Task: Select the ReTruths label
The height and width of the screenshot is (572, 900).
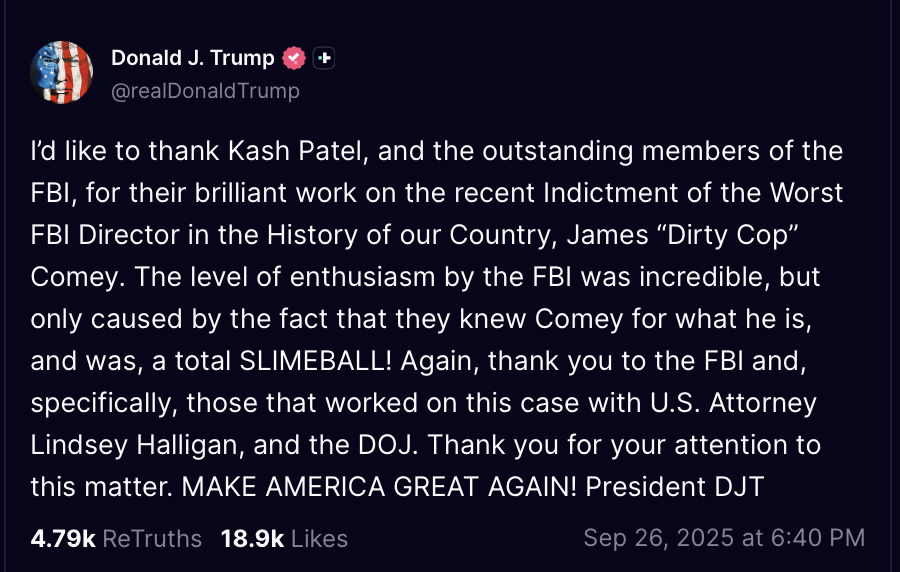Action: [152, 538]
